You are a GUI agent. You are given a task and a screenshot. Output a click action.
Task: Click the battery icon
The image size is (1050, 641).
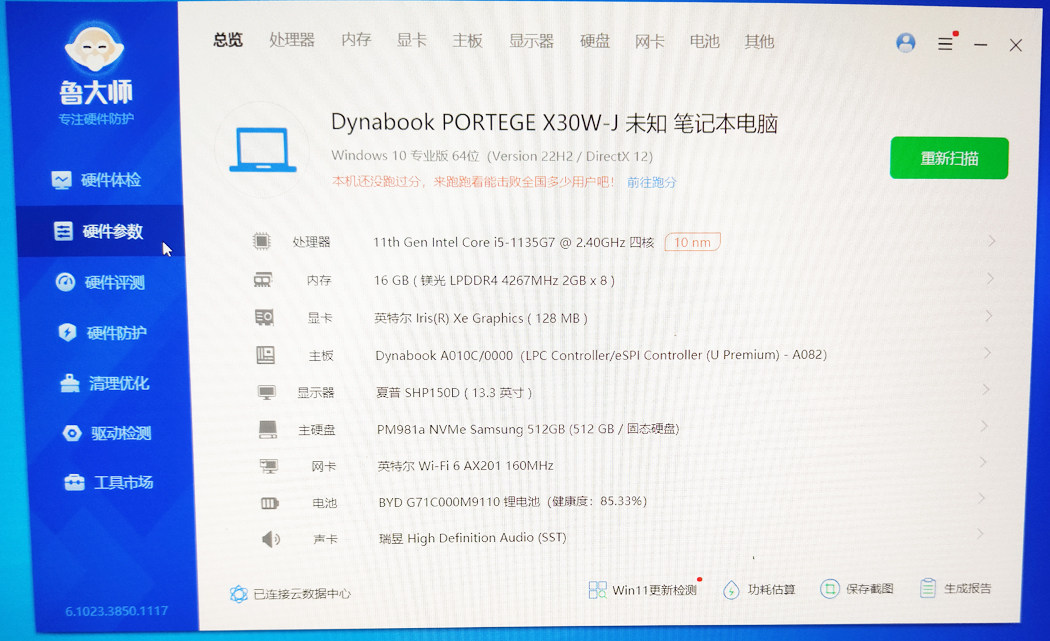(270, 502)
